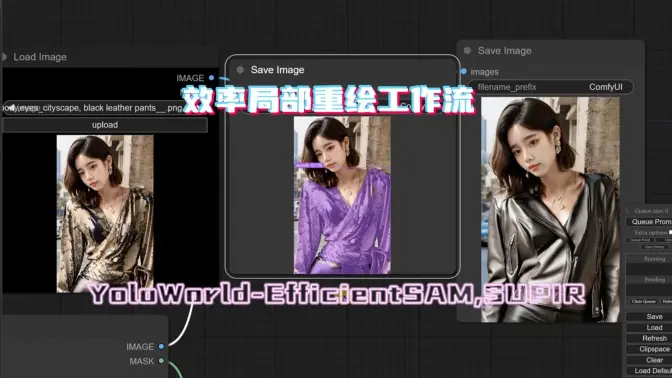Edit the filename_prefix field showing ComfyUI
The height and width of the screenshot is (378, 672).
(x=550, y=87)
